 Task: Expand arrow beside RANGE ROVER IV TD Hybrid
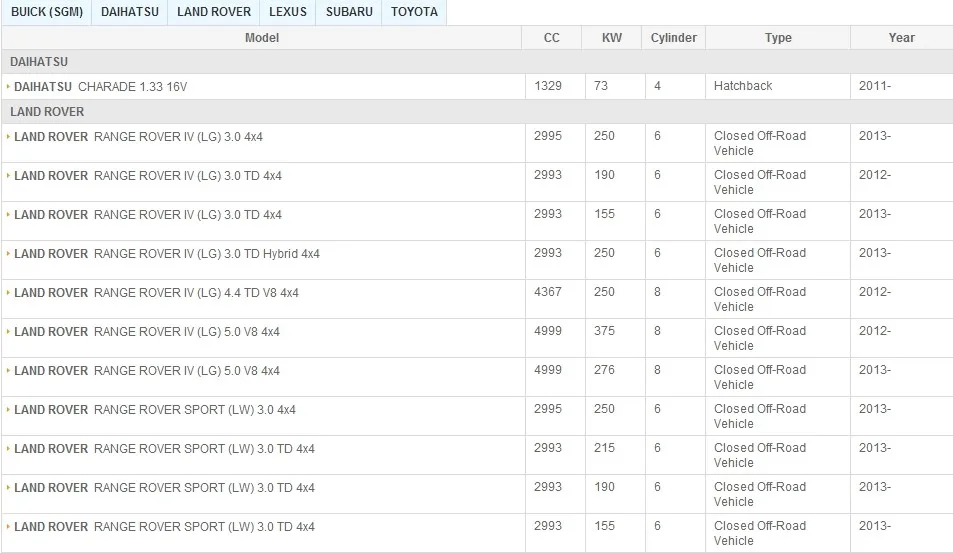[x=8, y=253]
